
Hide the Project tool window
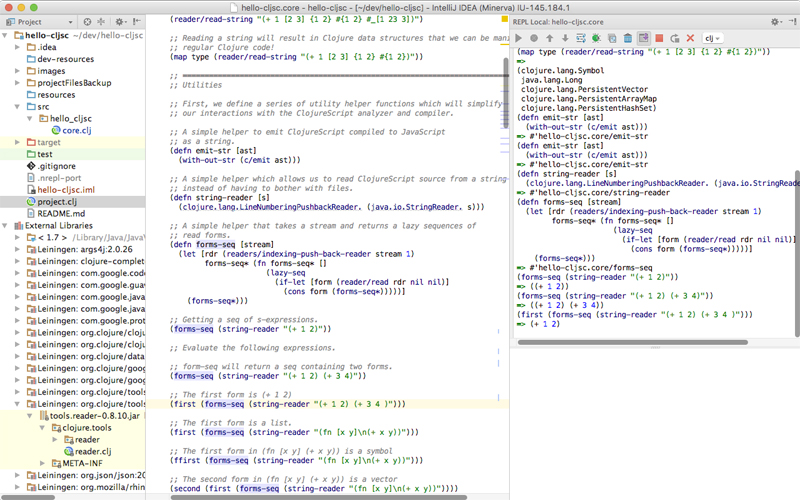click(137, 22)
